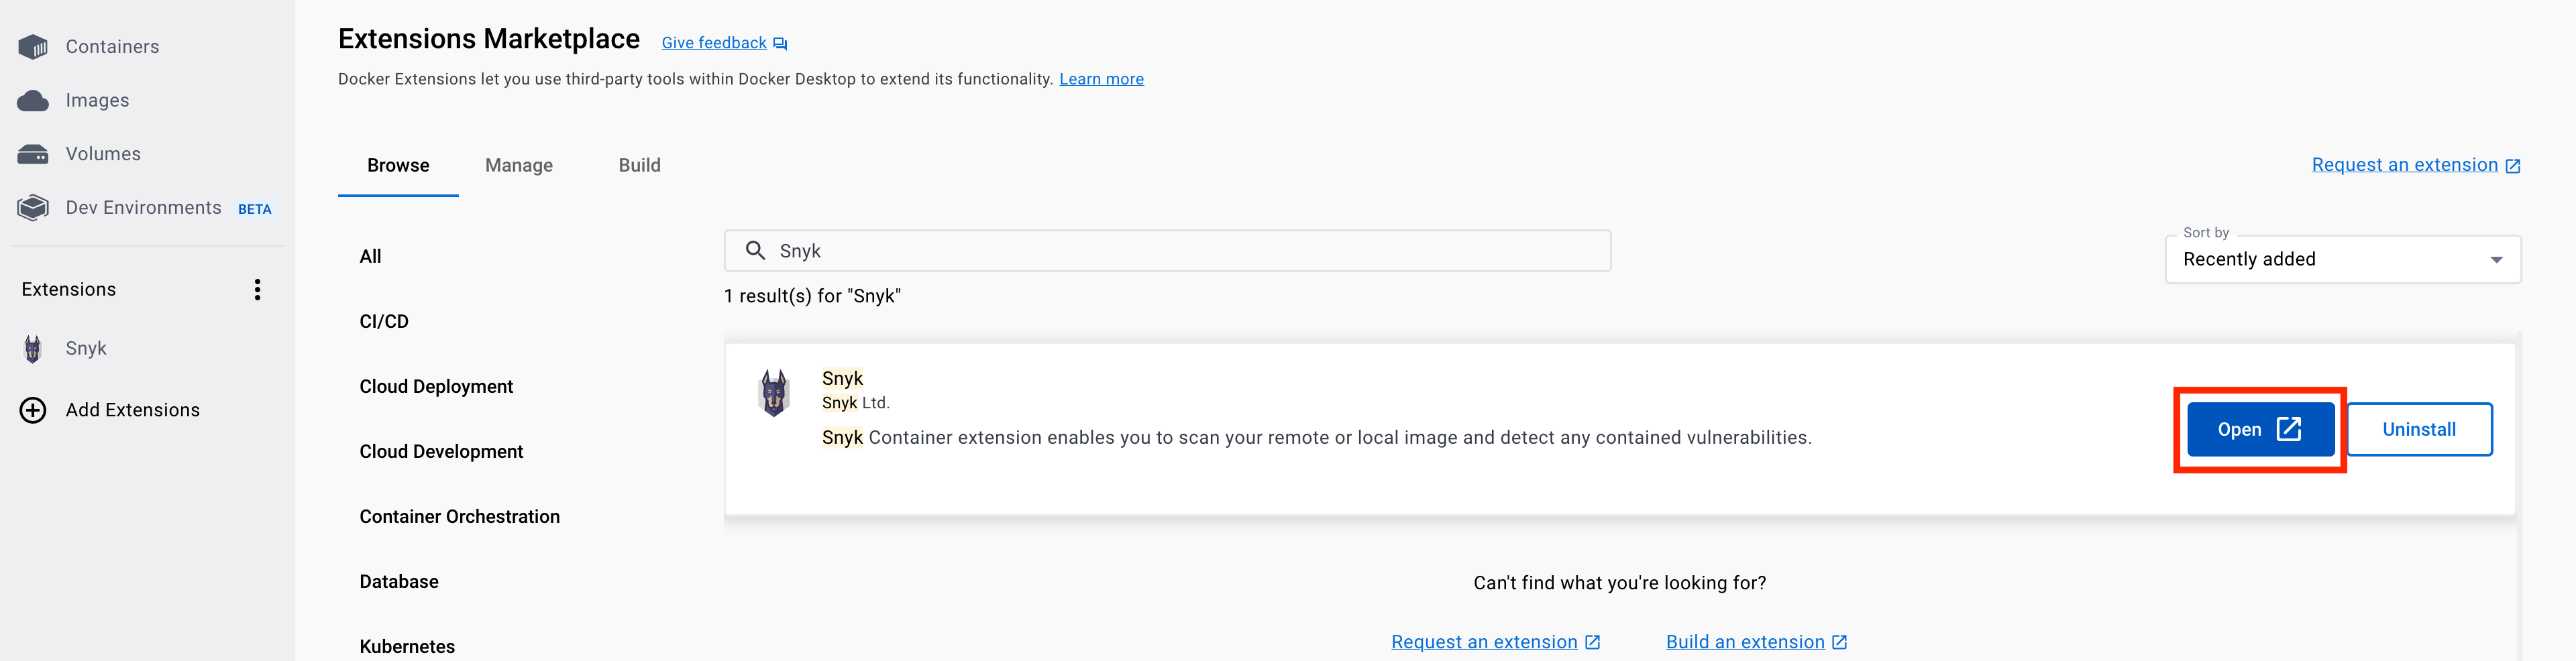Click external-link icon beside Build an extension
Image resolution: width=2576 pixels, height=661 pixels.
coord(1840,643)
